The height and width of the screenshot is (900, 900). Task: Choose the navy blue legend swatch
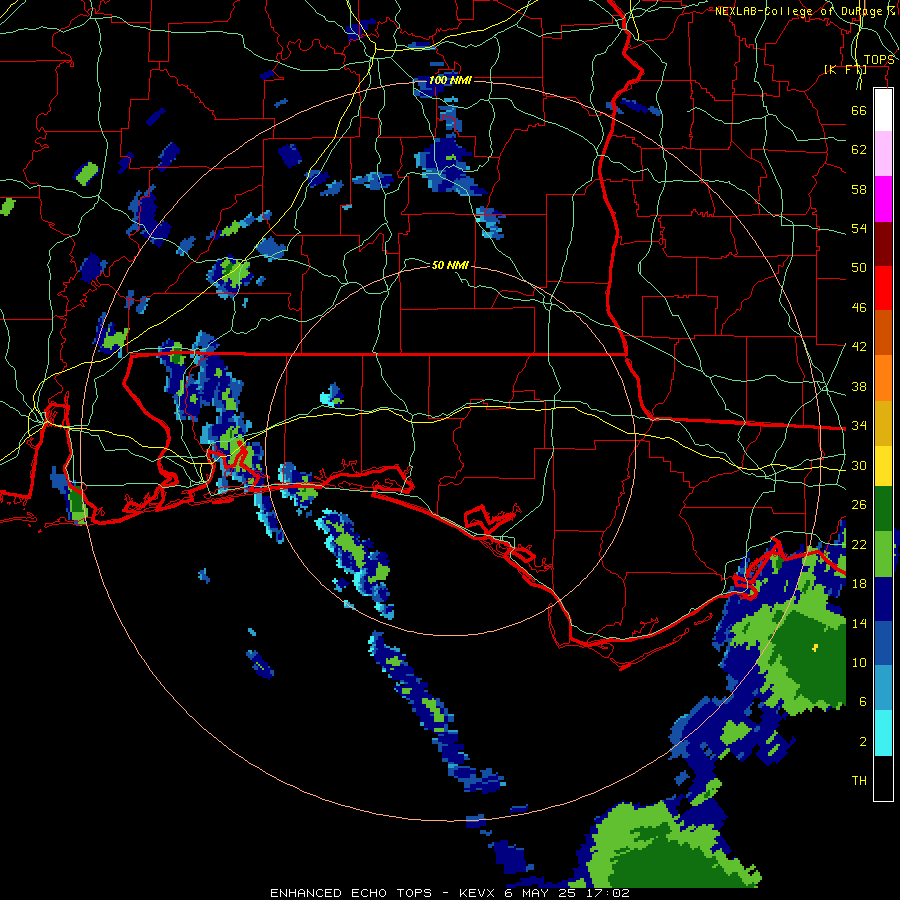(883, 599)
